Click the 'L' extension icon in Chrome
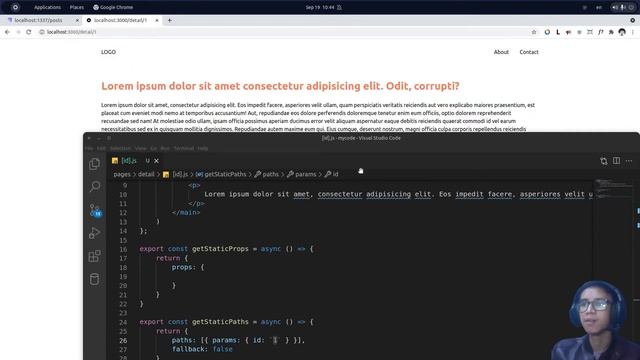640x360 pixels. tap(558, 32)
